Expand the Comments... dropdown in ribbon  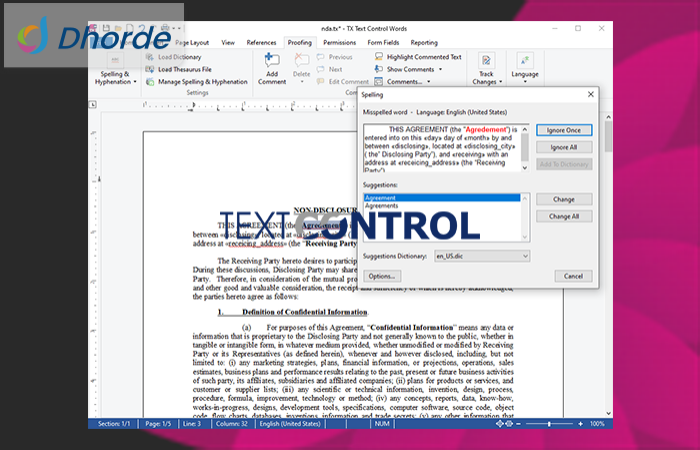tap(410, 81)
